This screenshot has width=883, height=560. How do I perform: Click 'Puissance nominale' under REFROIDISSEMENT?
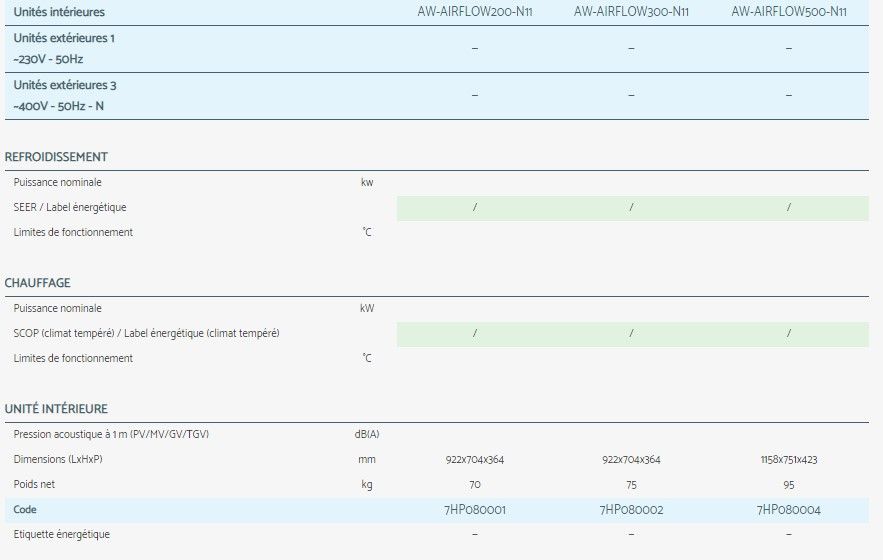point(57,182)
